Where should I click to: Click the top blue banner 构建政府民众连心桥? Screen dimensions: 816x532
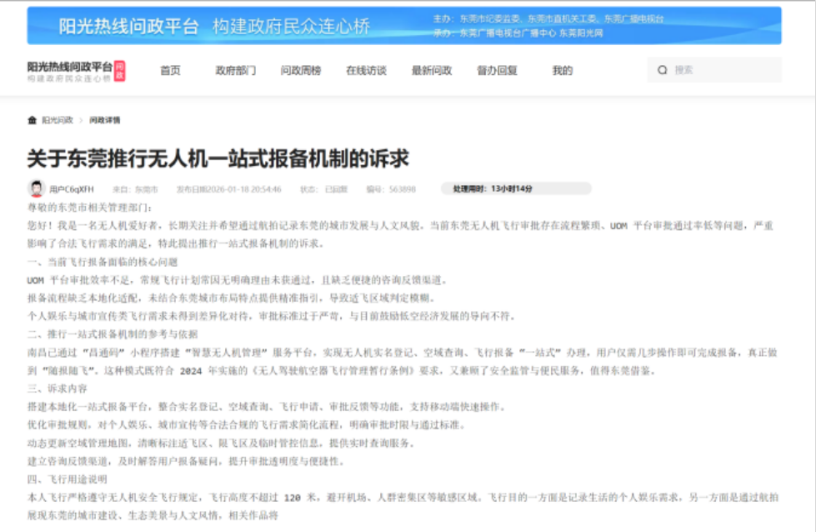404,26
